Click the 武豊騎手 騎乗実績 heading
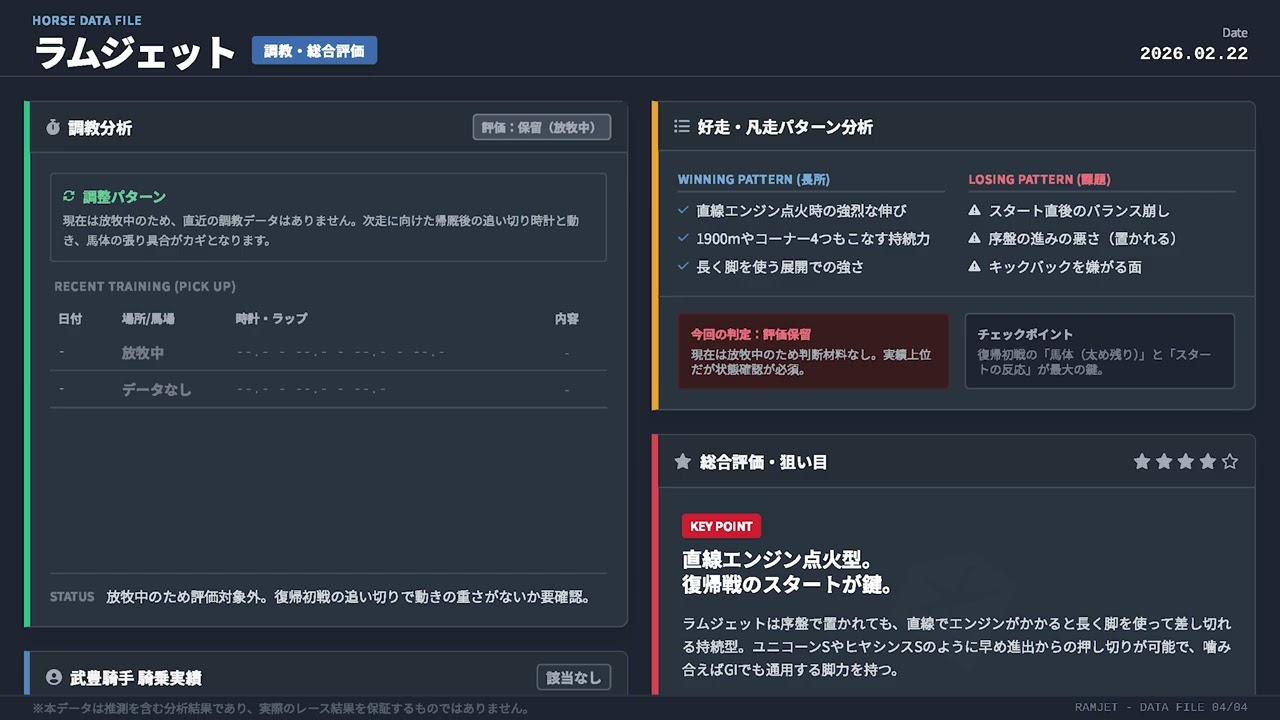This screenshot has height=720, width=1280. (x=136, y=678)
